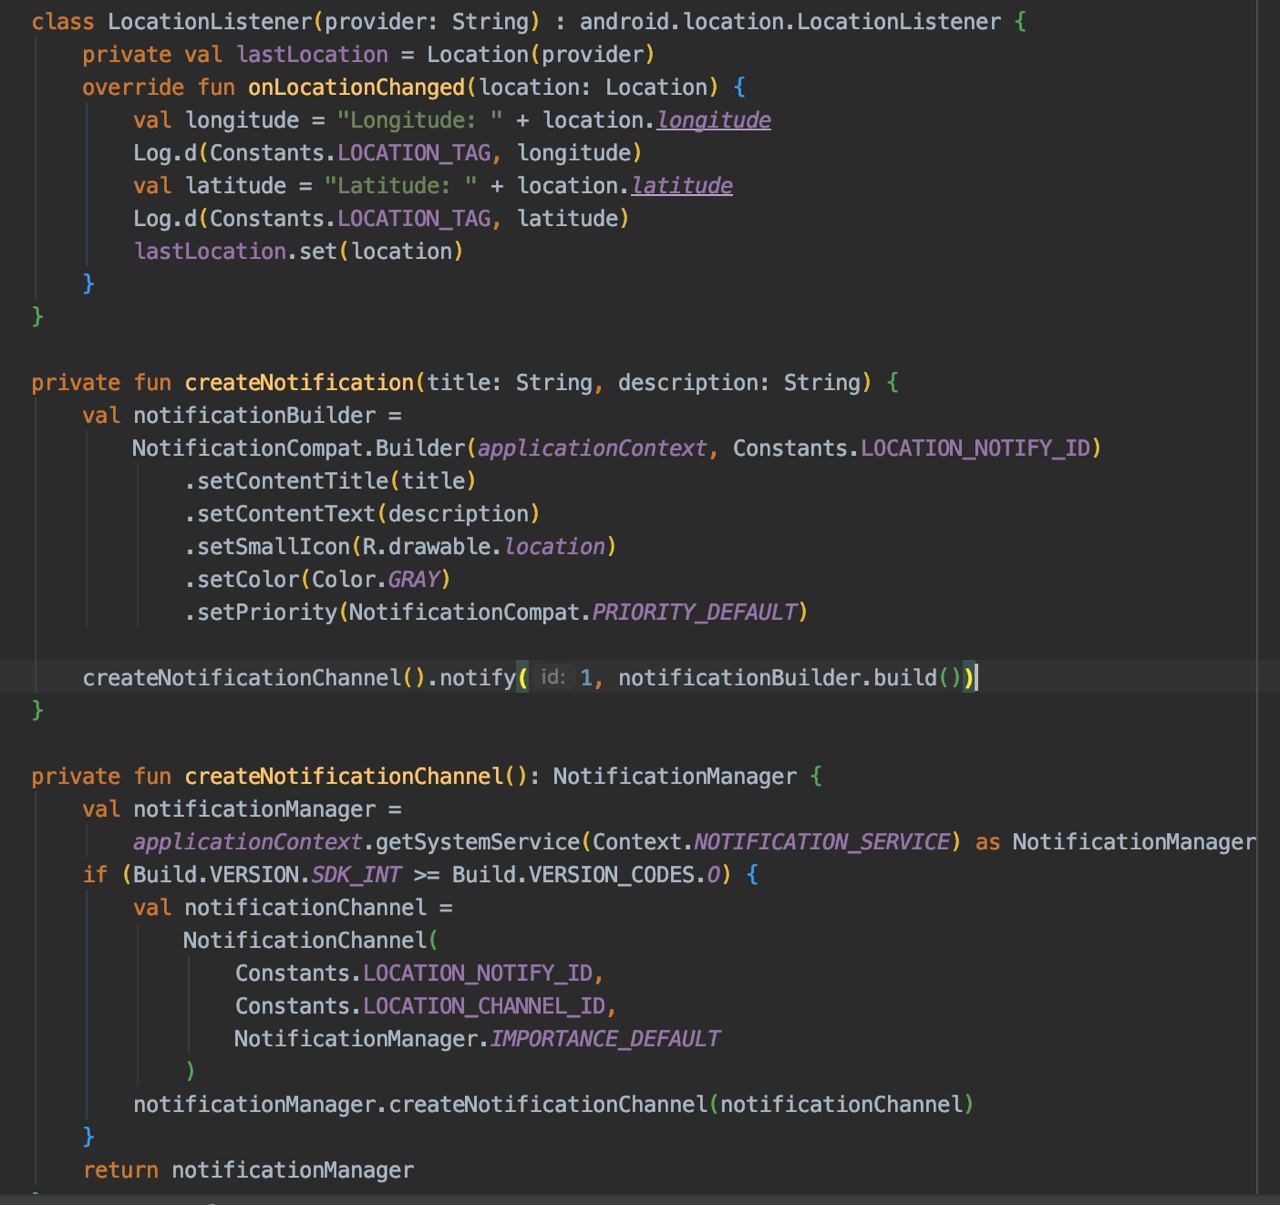Click "lastLocation" in the private val declaration

pos(312,54)
